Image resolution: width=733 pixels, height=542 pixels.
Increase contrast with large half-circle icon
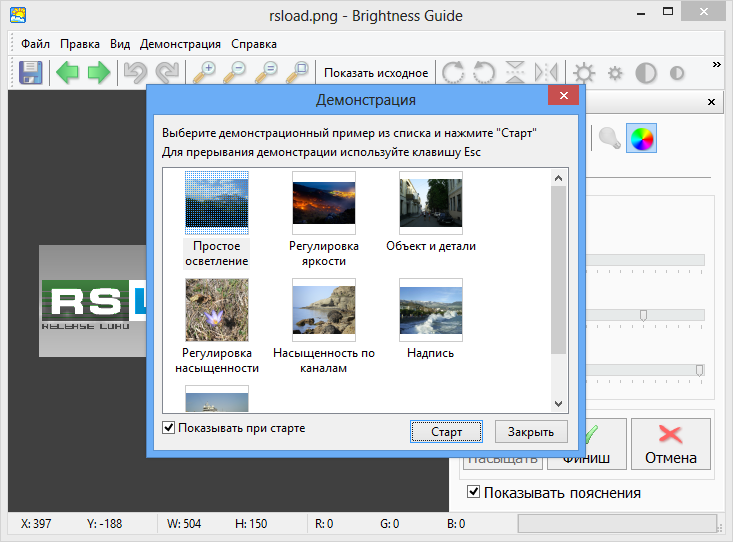[x=646, y=73]
